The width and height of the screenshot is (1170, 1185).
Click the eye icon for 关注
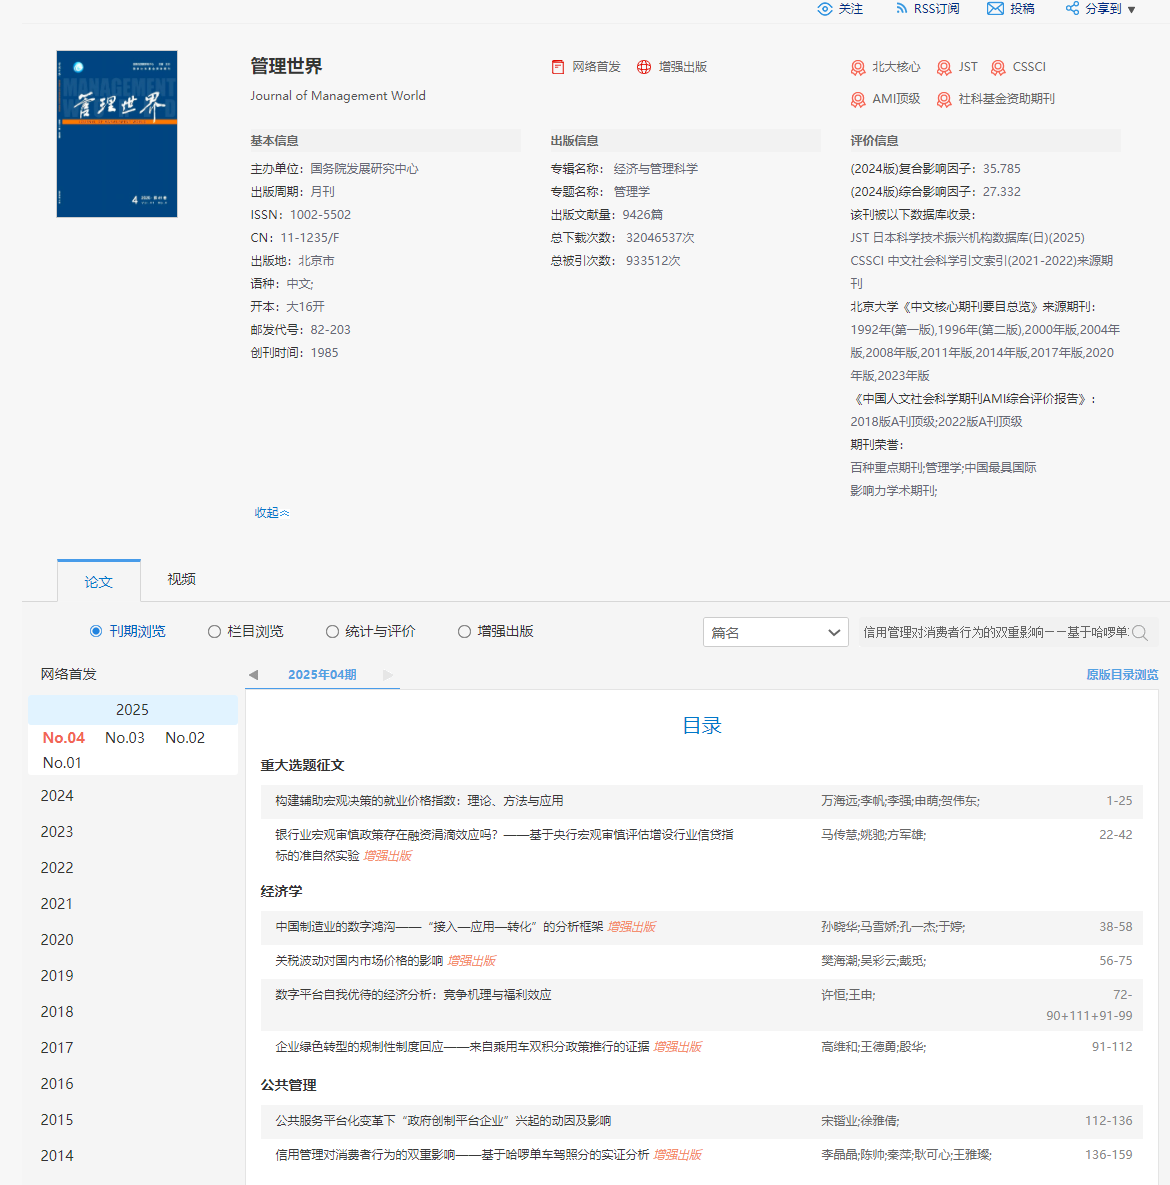pyautogui.click(x=825, y=9)
